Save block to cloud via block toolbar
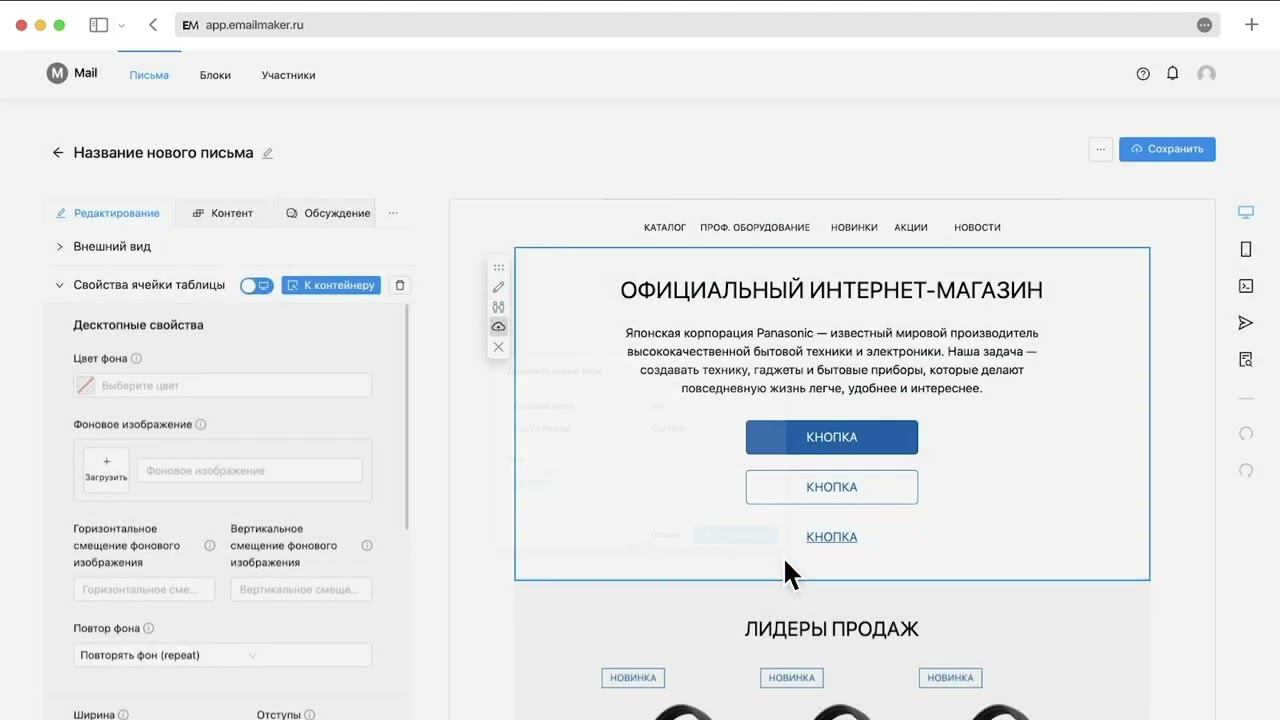Screen dimensions: 1280x720 pos(498,327)
